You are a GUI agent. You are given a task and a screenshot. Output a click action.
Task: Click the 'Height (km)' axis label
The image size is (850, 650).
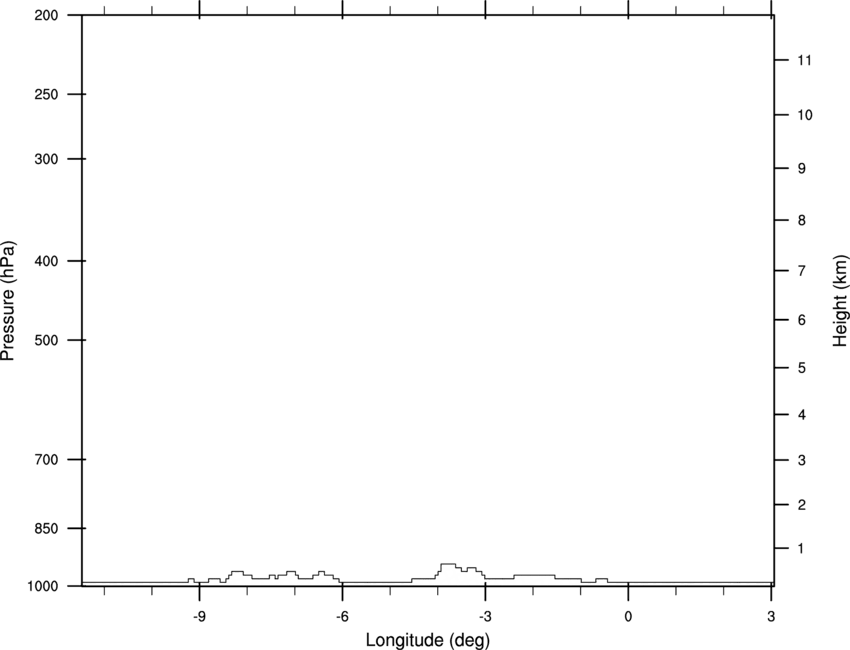click(x=840, y=300)
